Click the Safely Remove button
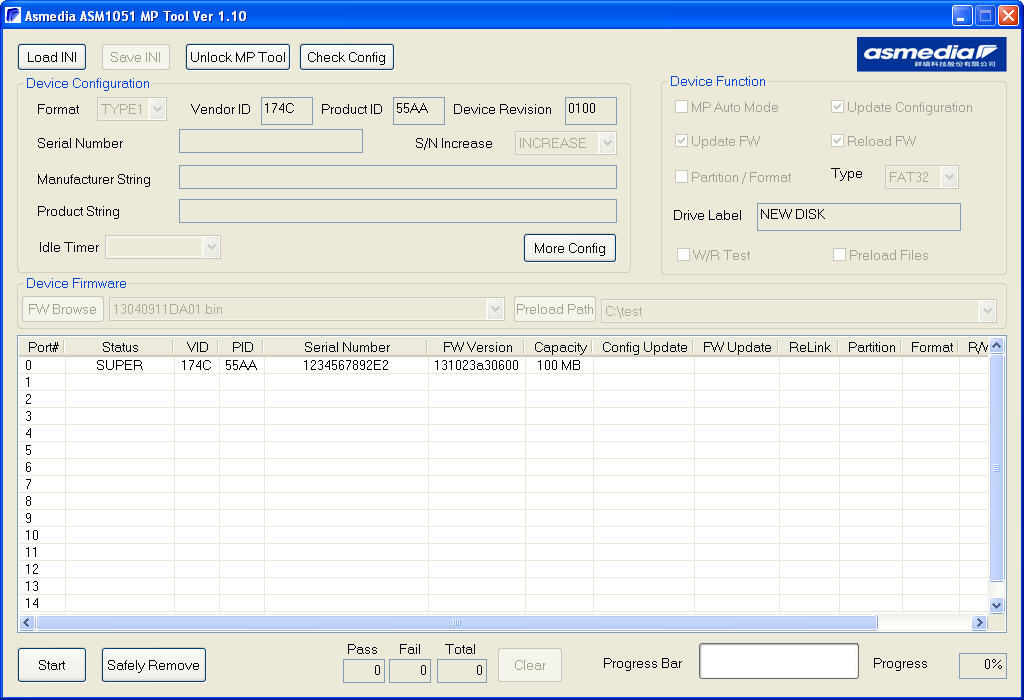 [x=153, y=665]
